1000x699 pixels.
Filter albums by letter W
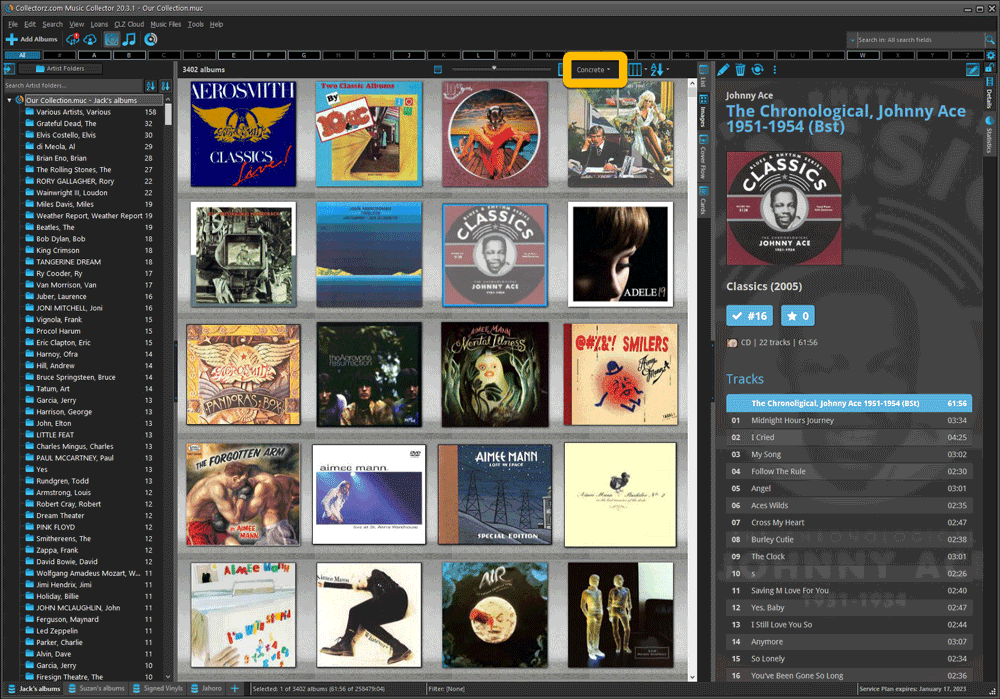[x=862, y=55]
